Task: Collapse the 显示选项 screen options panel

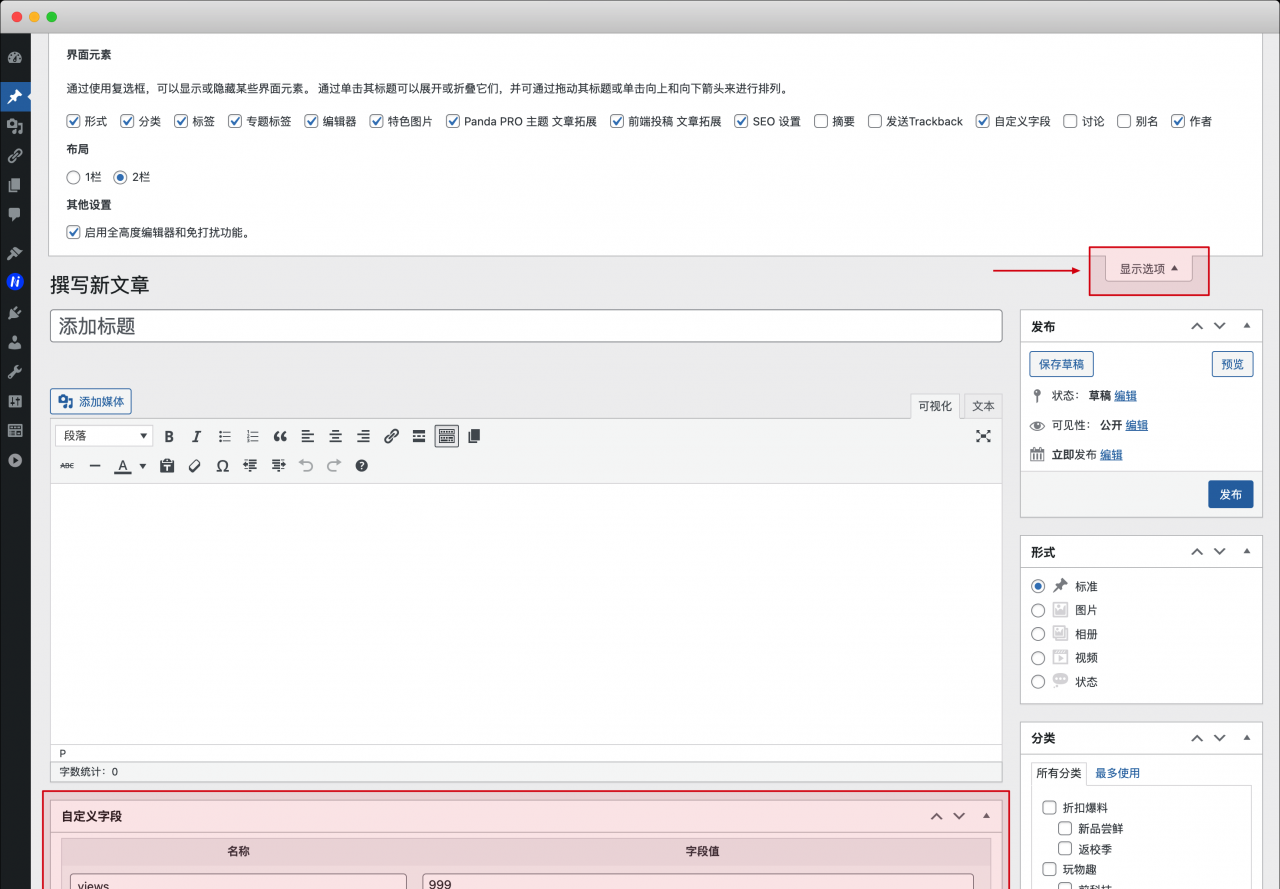Action: coord(1148,269)
